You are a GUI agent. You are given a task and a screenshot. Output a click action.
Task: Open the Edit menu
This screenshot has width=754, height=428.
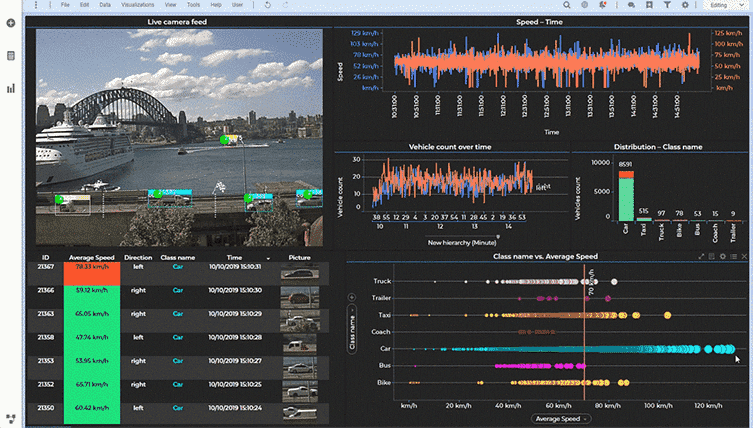85,5
